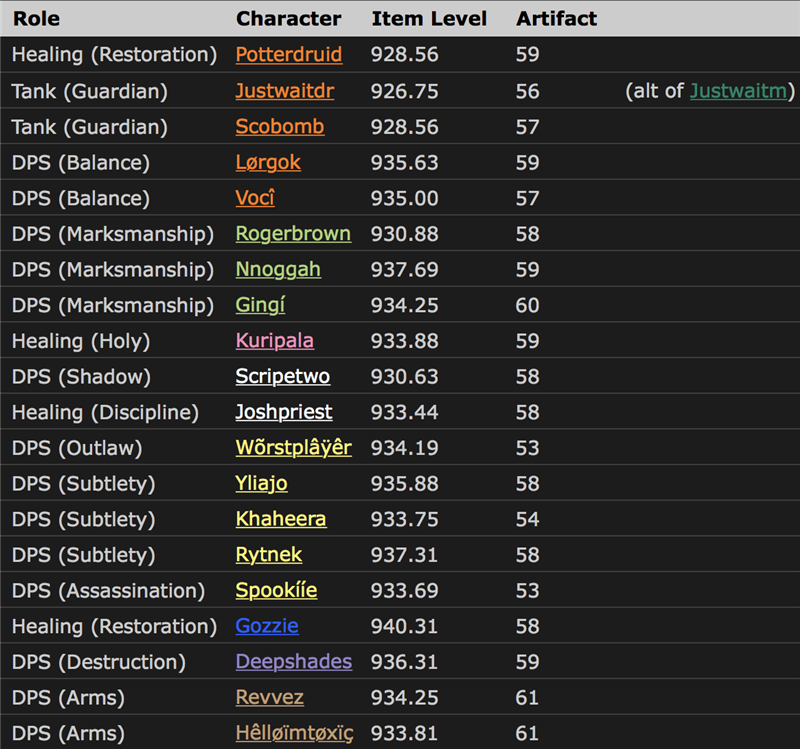Select item level 936.31 for Deepshades
Screen dimensions: 800x749
[404, 662]
